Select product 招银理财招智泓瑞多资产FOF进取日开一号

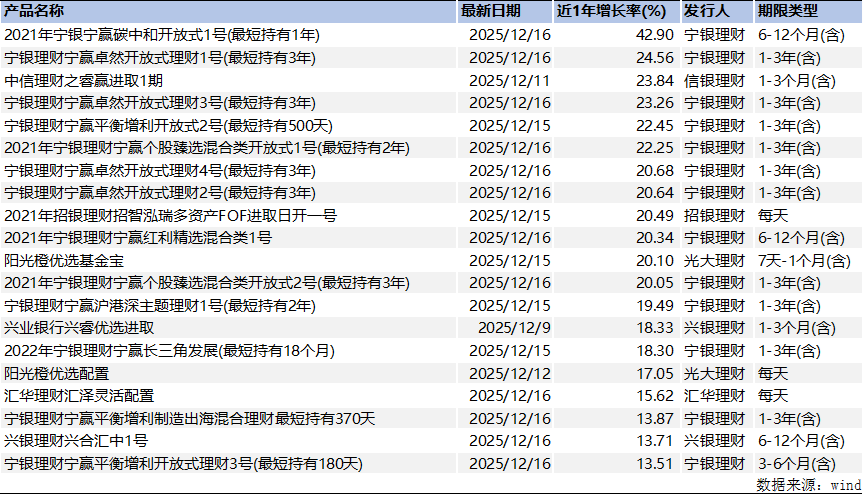(x=170, y=216)
